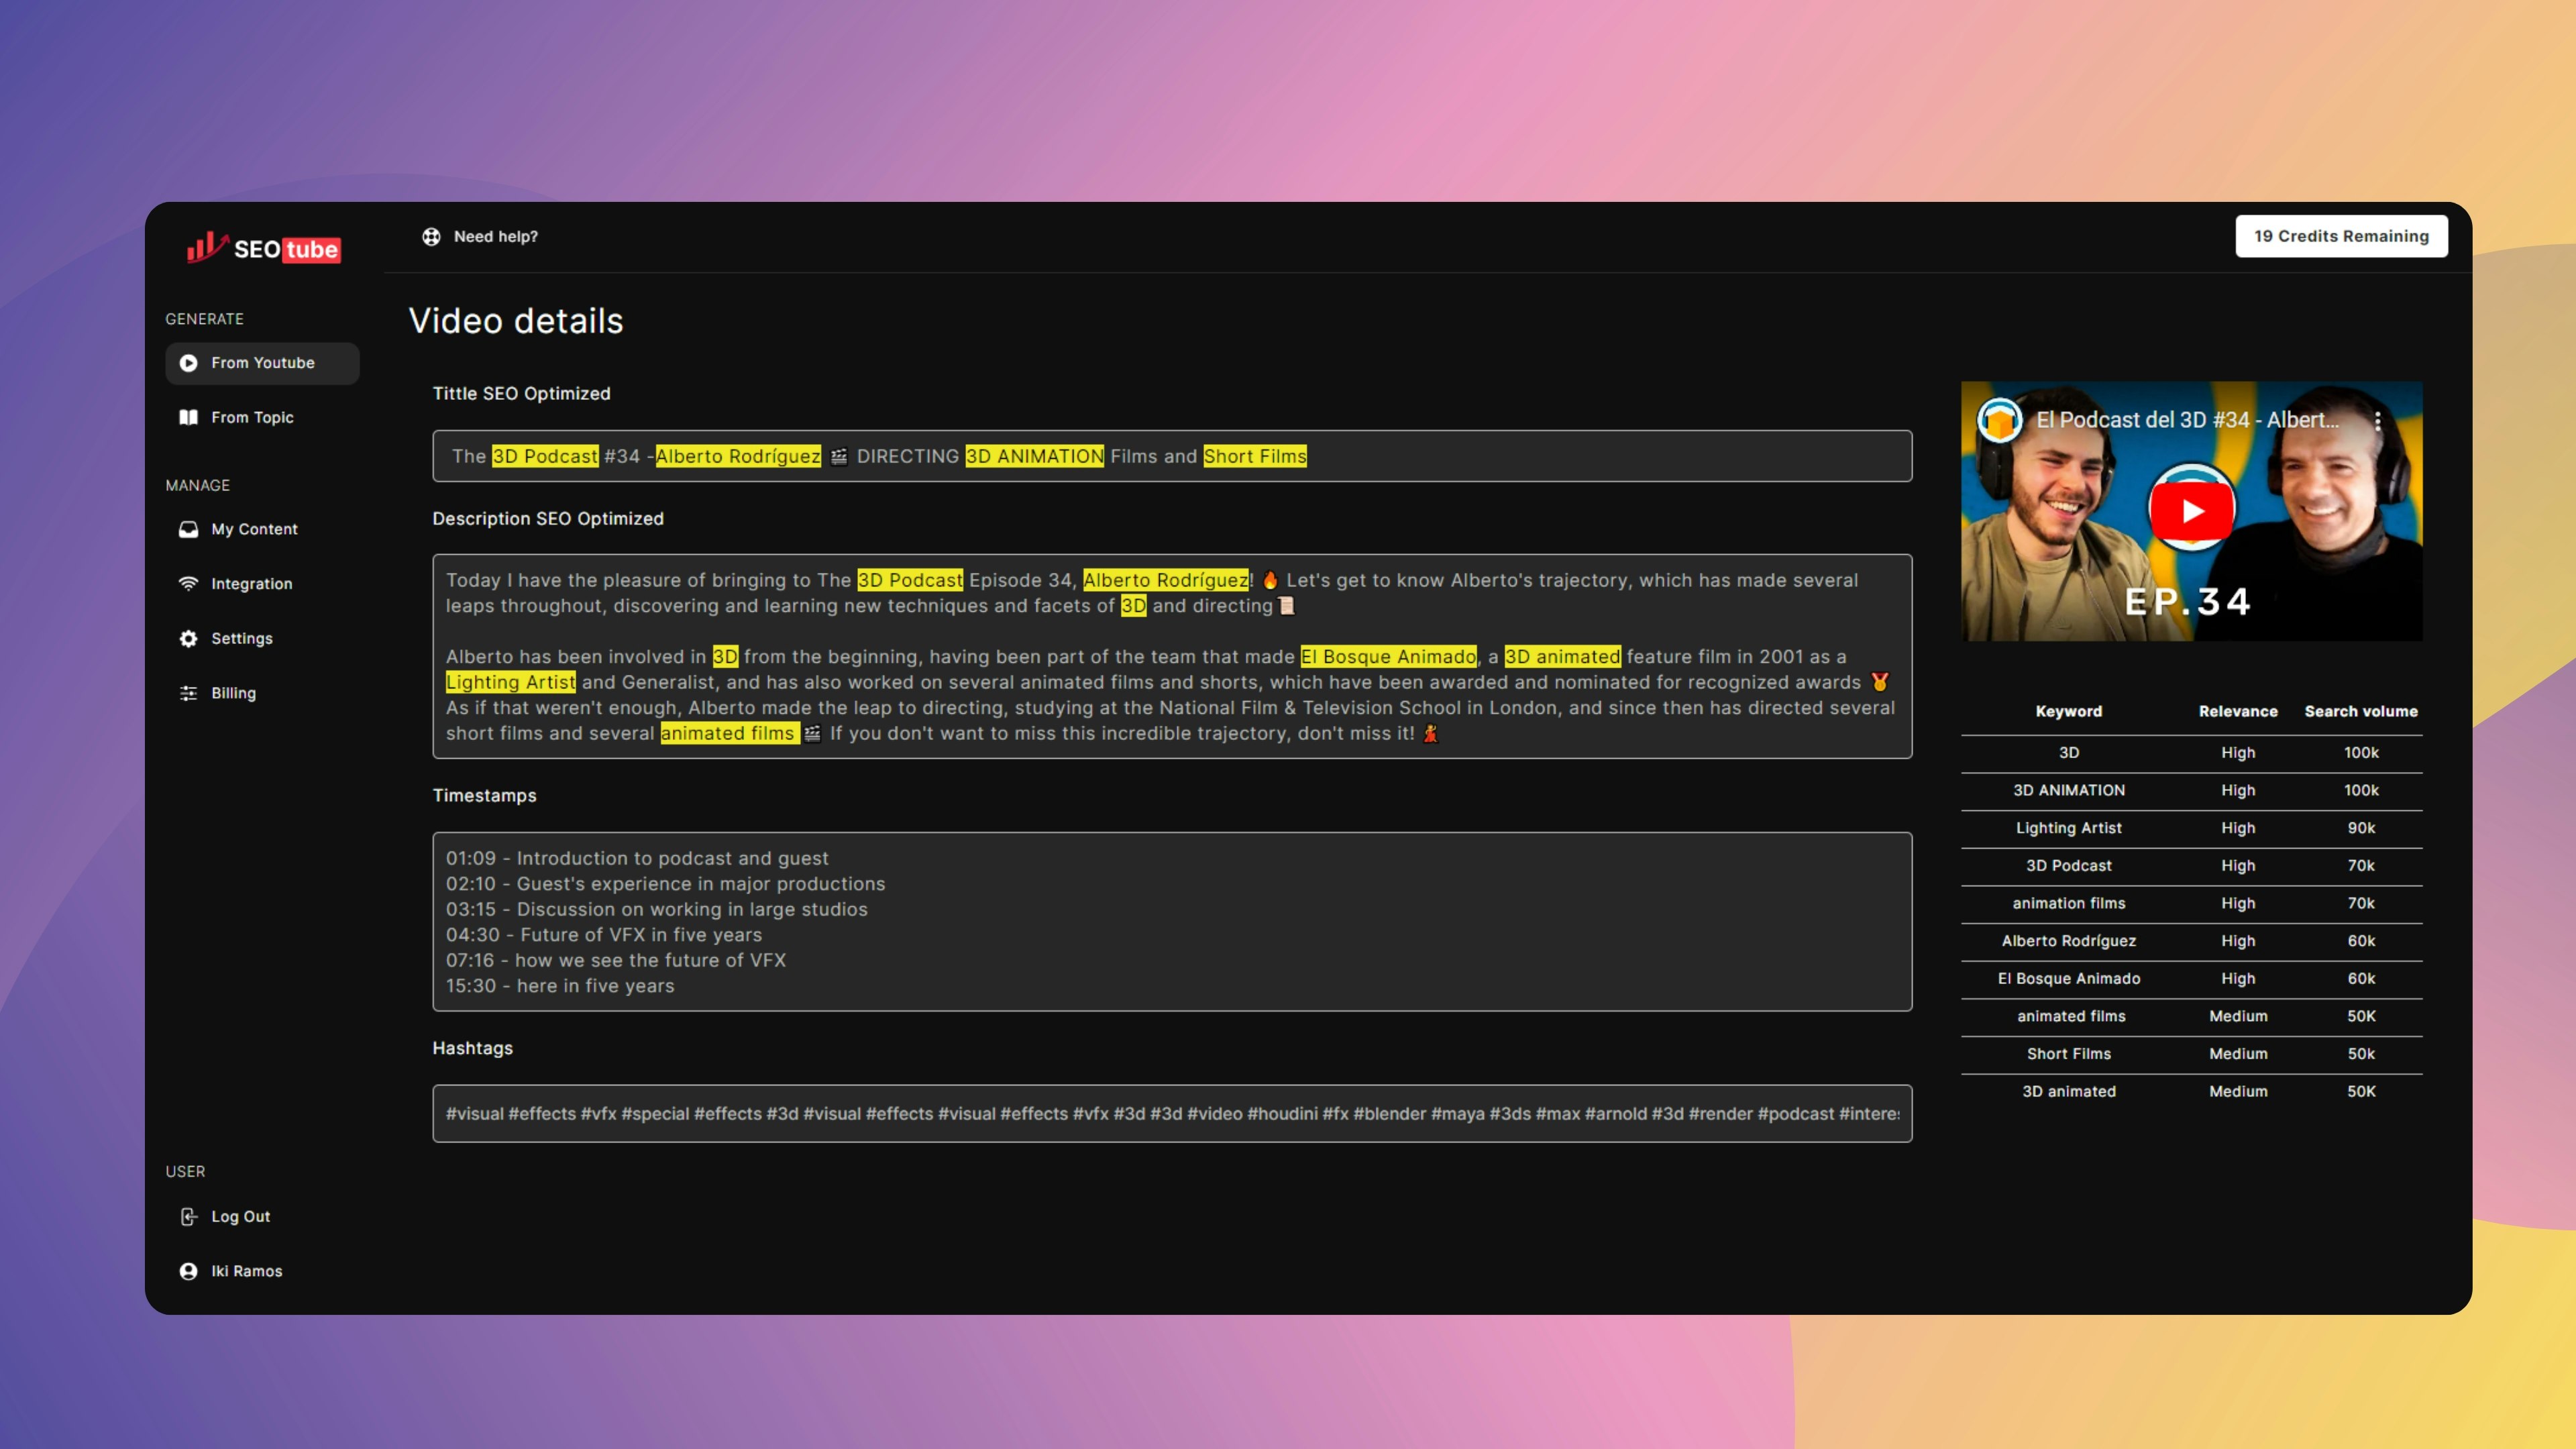Open the Need help? link

[x=495, y=237]
